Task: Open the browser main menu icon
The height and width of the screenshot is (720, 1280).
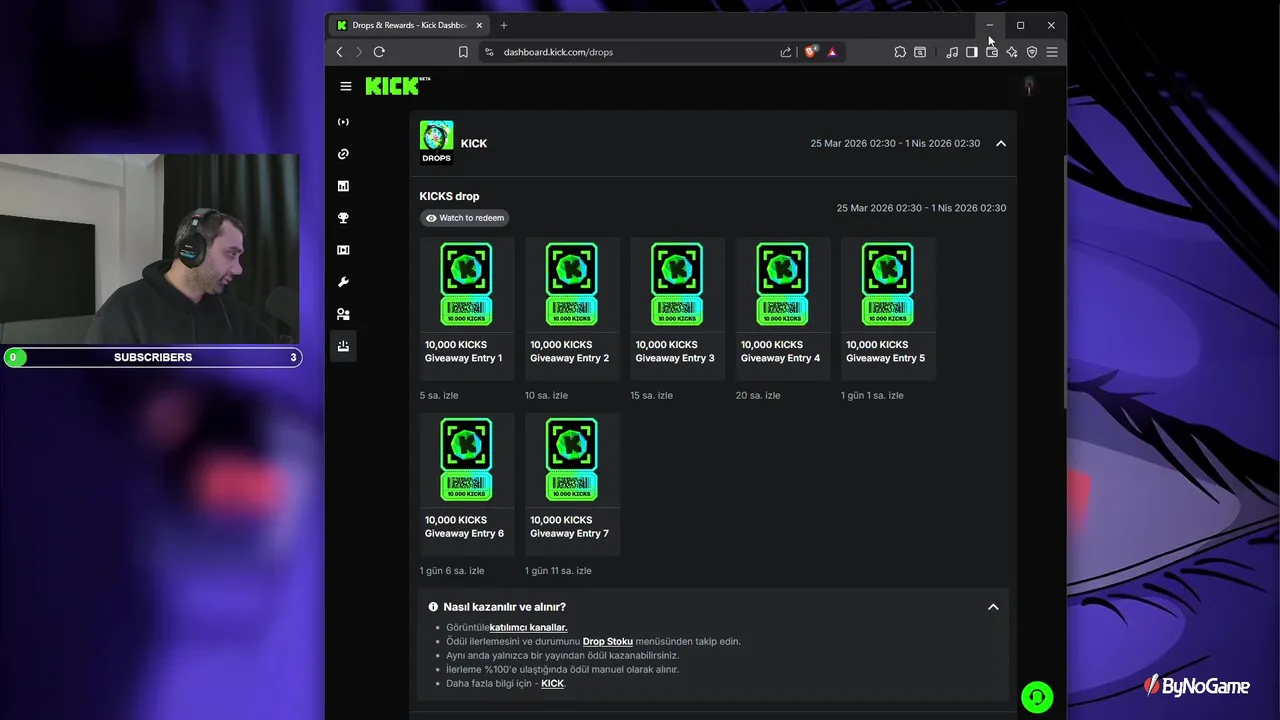Action: pos(1052,52)
